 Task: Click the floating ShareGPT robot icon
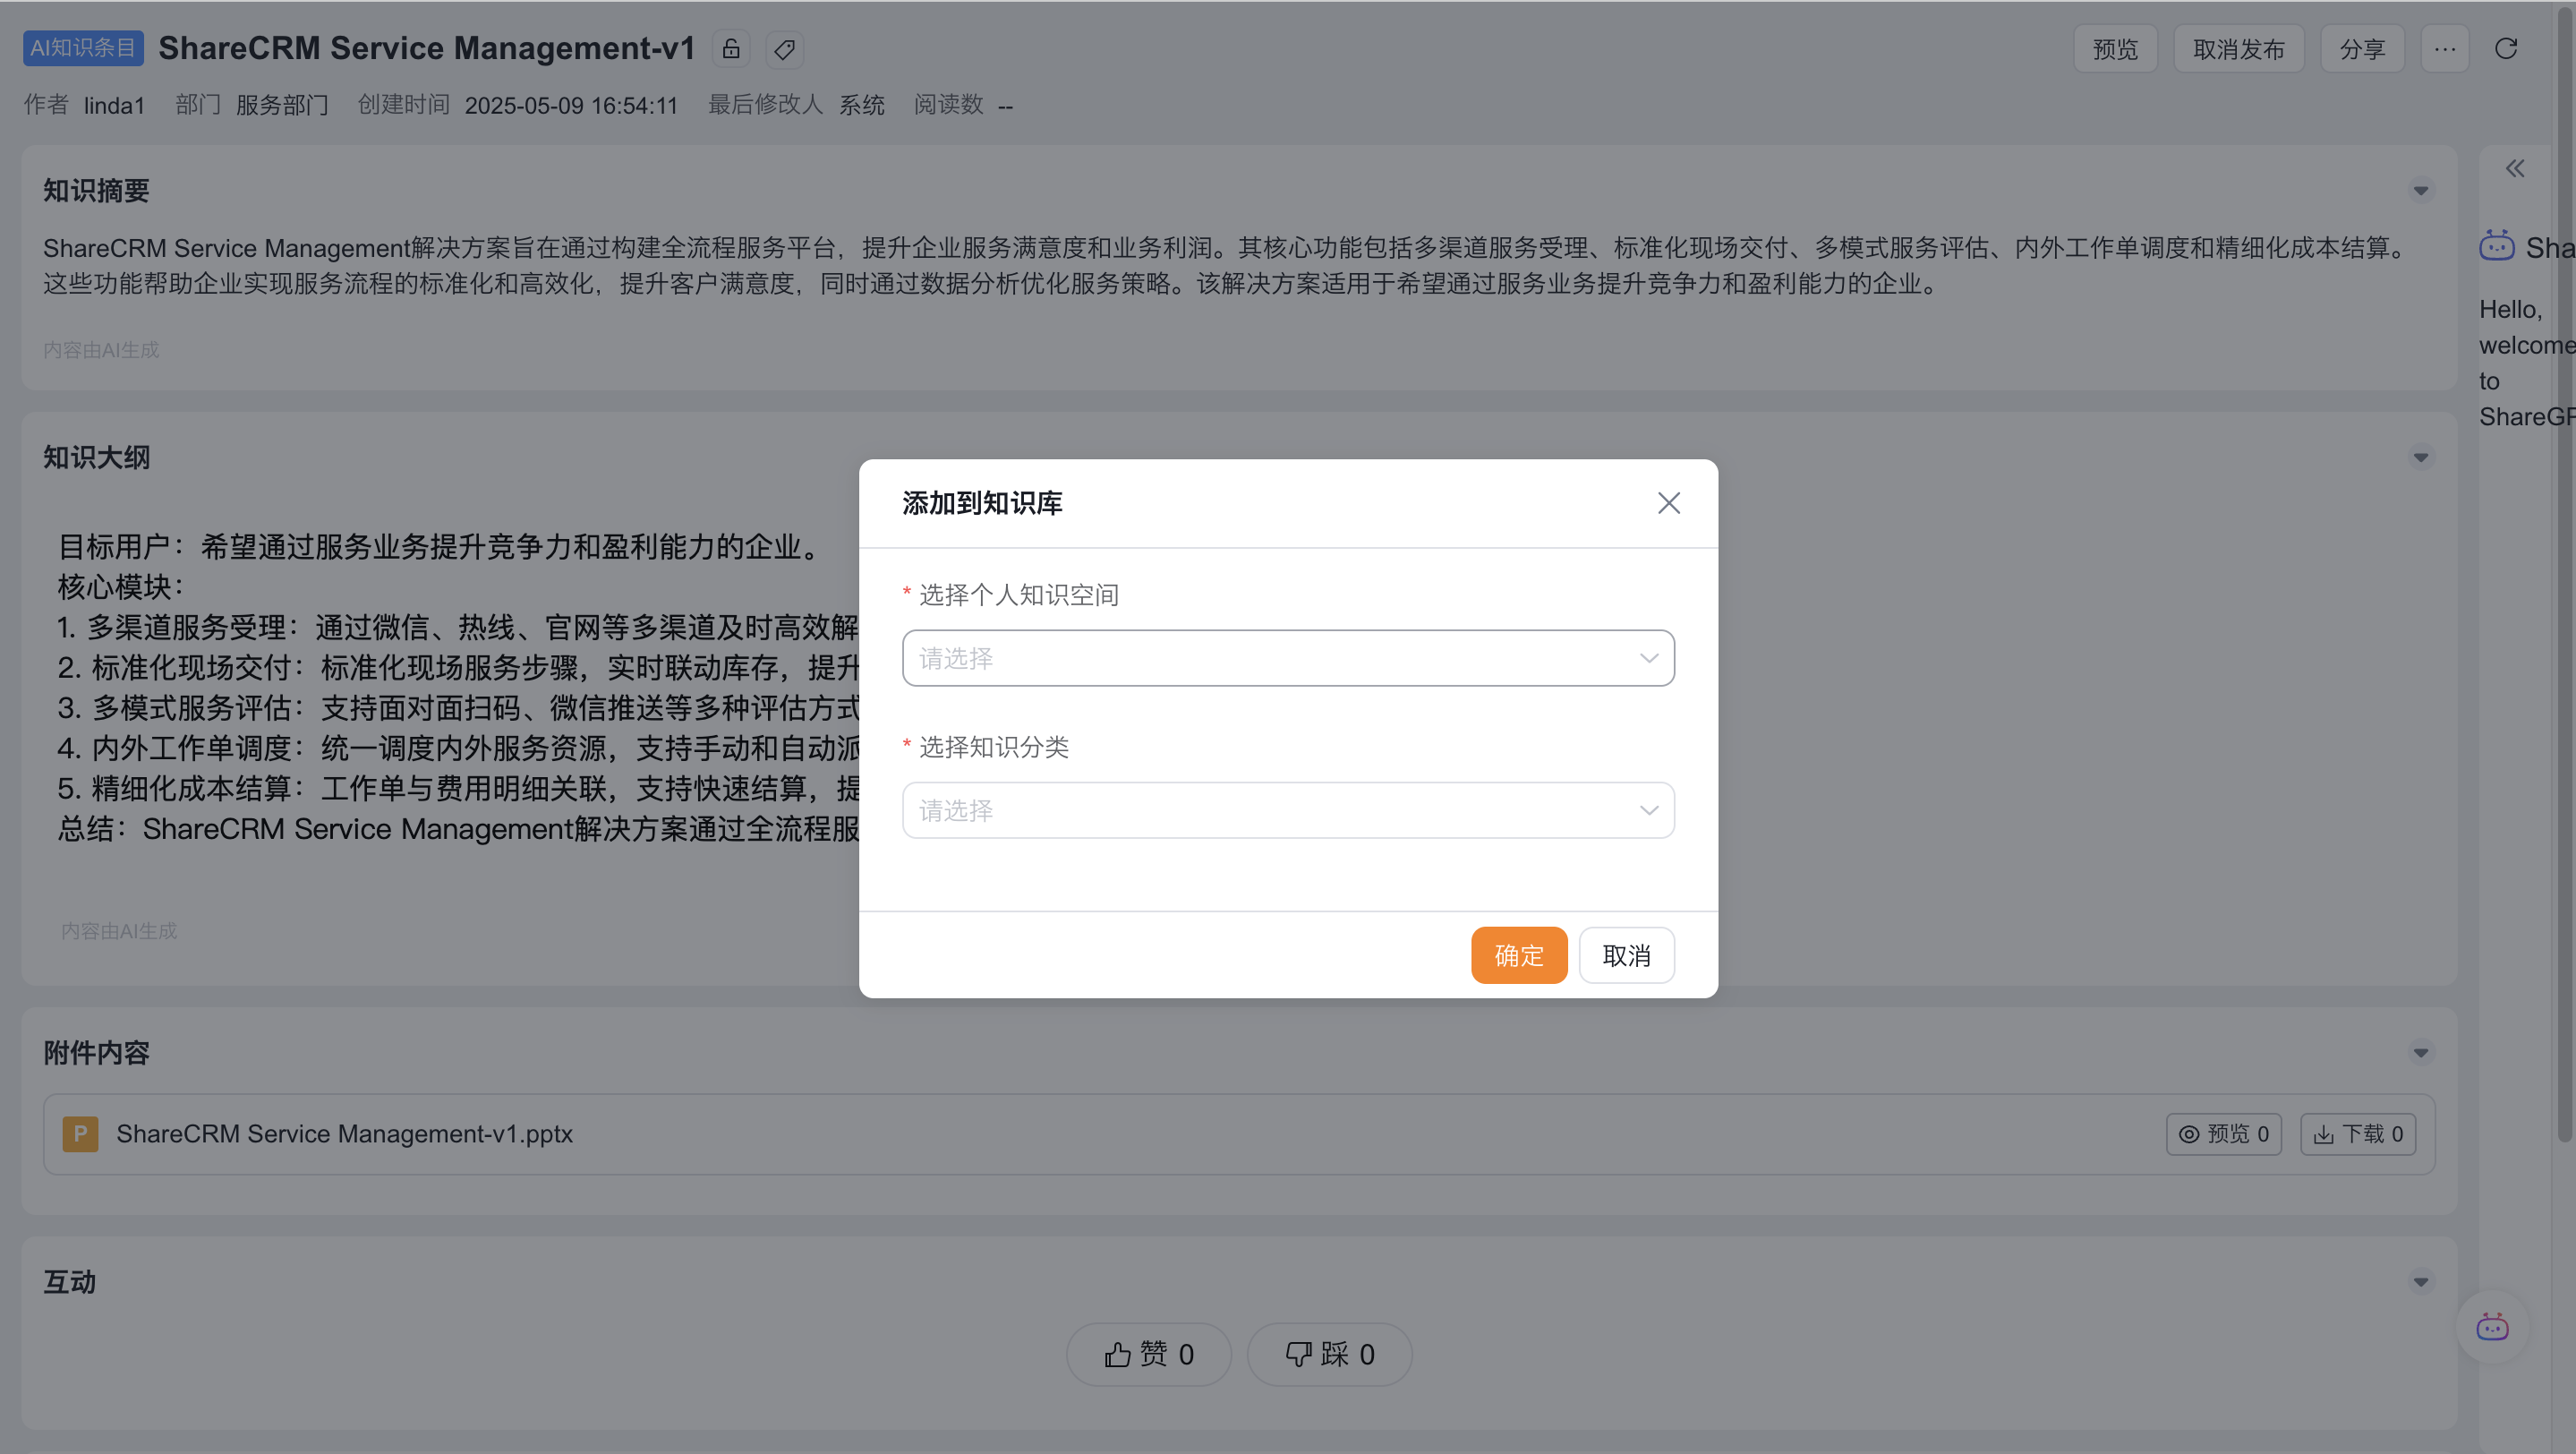[2492, 1327]
